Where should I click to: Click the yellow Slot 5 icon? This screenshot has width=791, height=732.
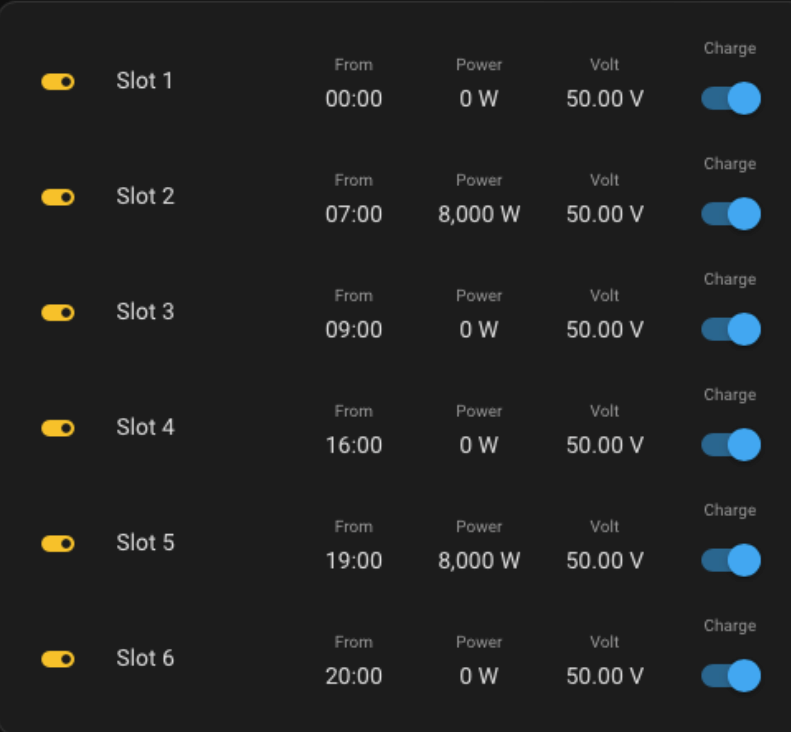[58, 543]
